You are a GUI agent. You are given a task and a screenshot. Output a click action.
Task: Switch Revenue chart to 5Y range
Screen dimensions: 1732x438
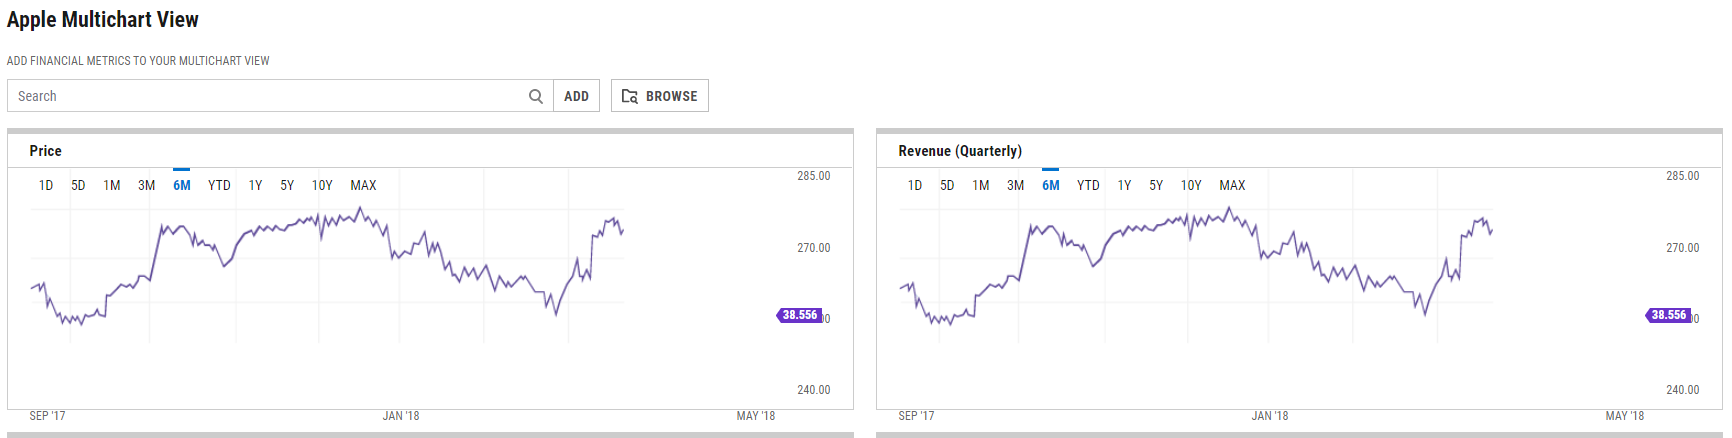pos(1156,185)
